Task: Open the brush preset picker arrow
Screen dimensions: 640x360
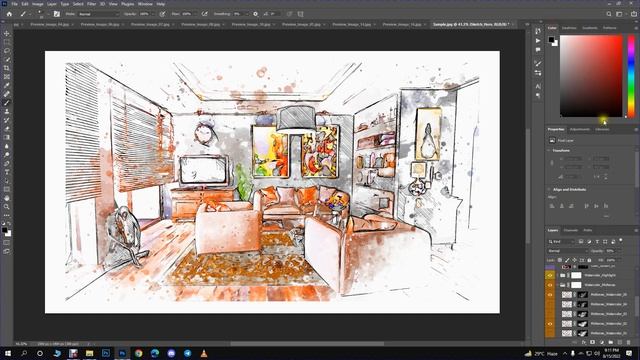Action: click(48, 14)
